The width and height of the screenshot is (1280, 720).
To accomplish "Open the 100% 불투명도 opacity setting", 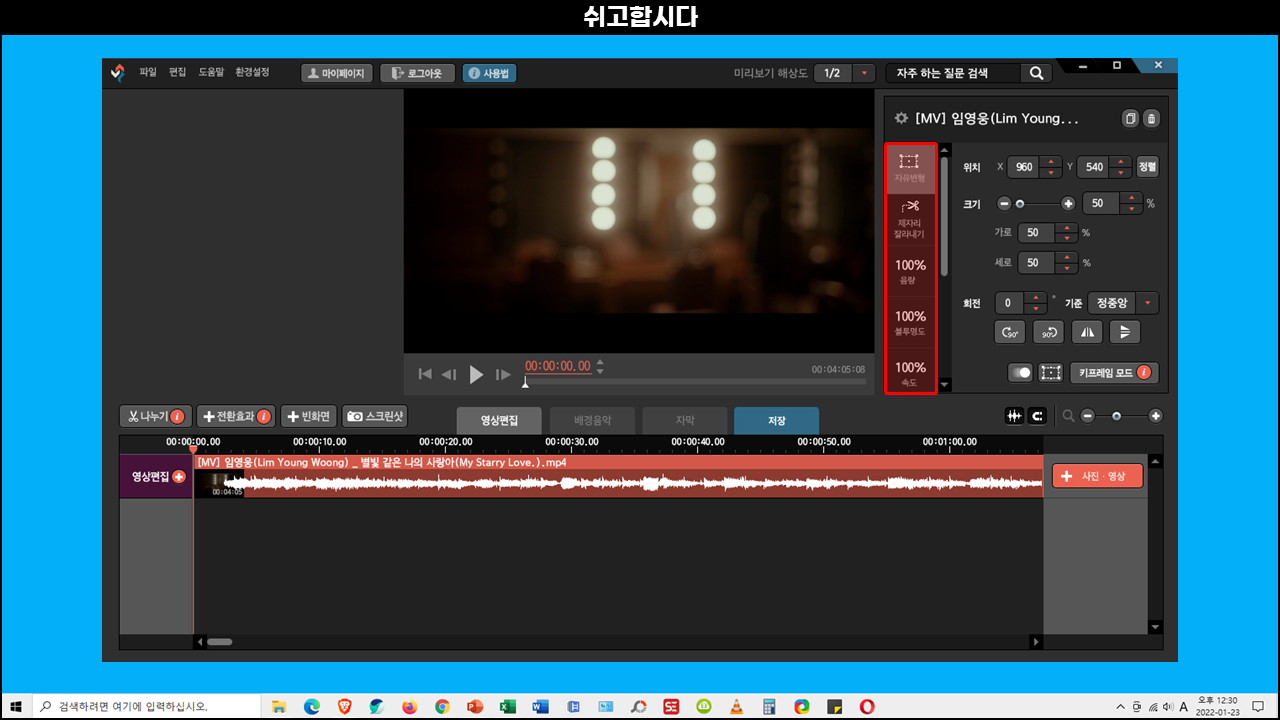I will 910,322.
